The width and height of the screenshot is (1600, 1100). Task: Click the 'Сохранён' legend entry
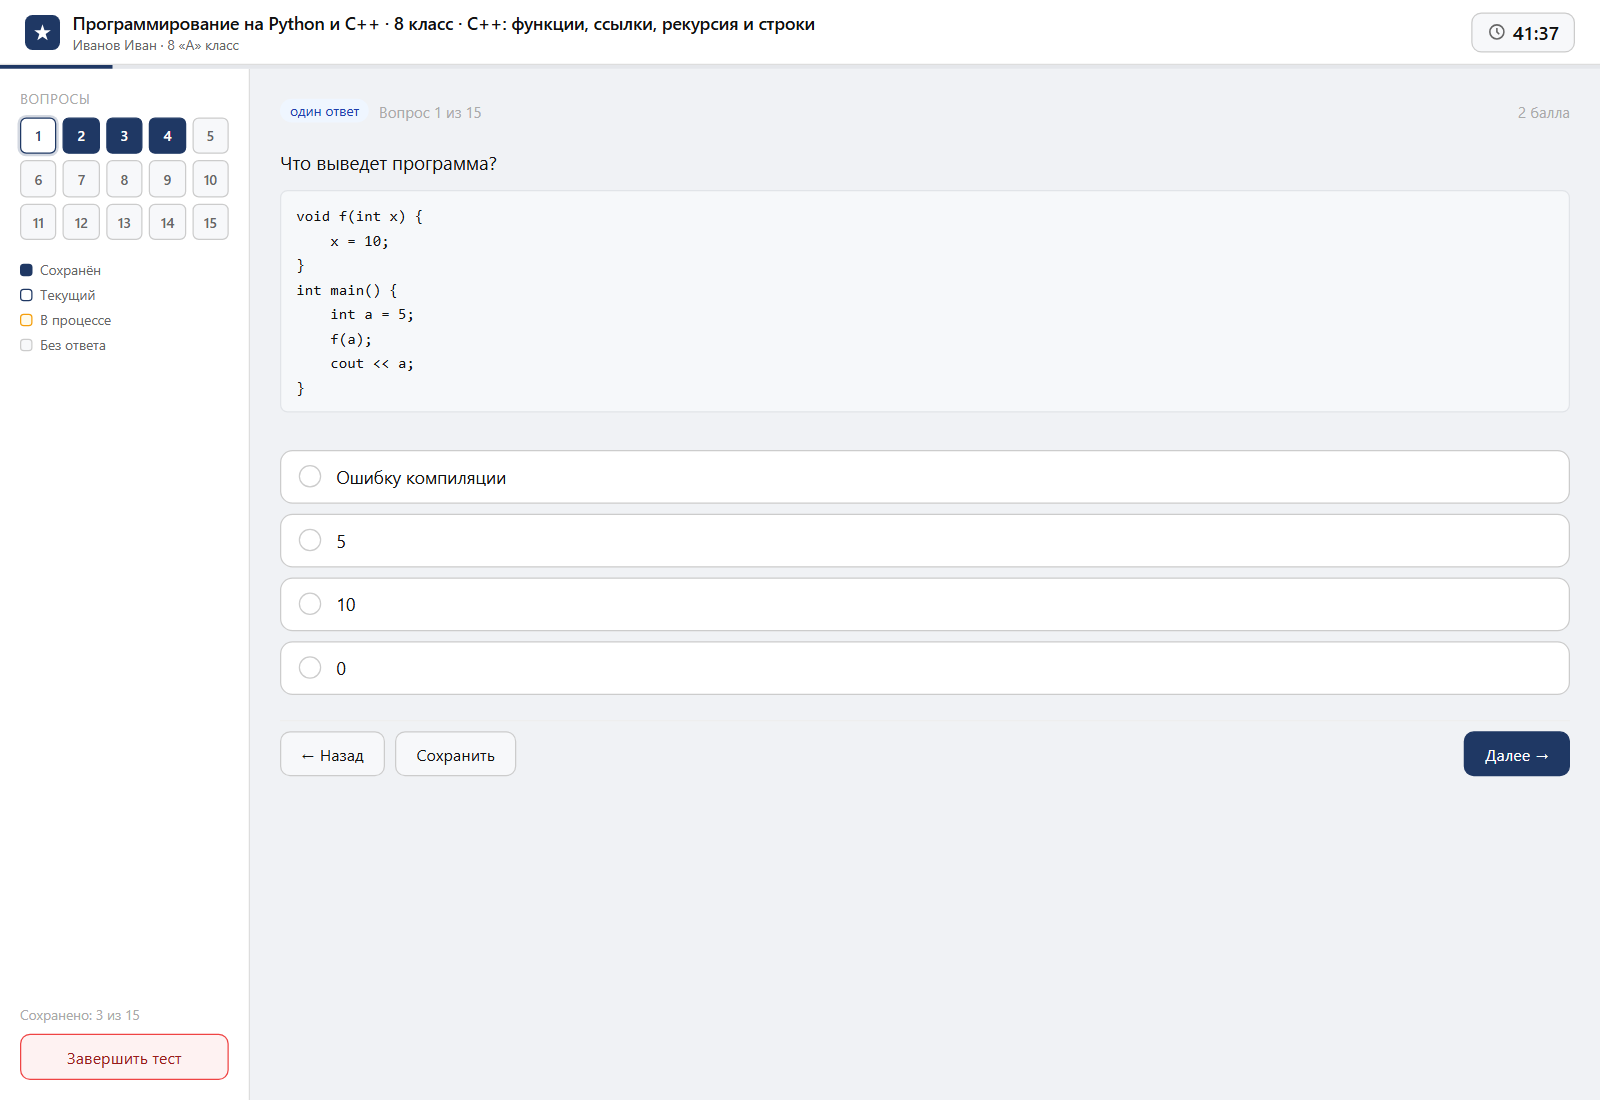point(60,270)
